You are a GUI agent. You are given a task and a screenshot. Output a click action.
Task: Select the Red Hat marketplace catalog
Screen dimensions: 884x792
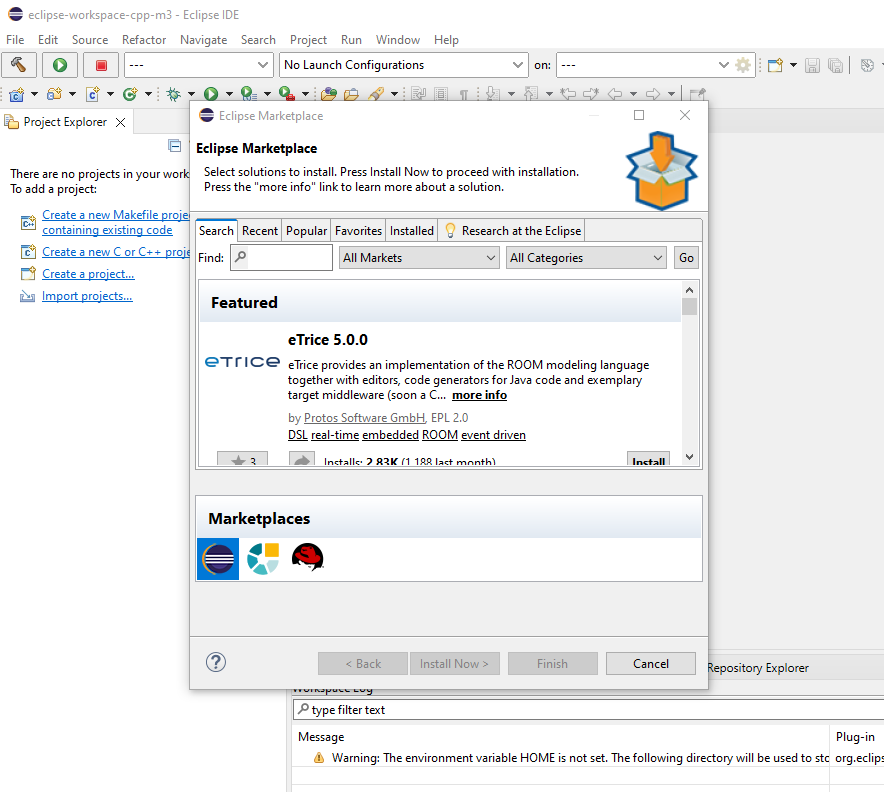[x=307, y=558]
